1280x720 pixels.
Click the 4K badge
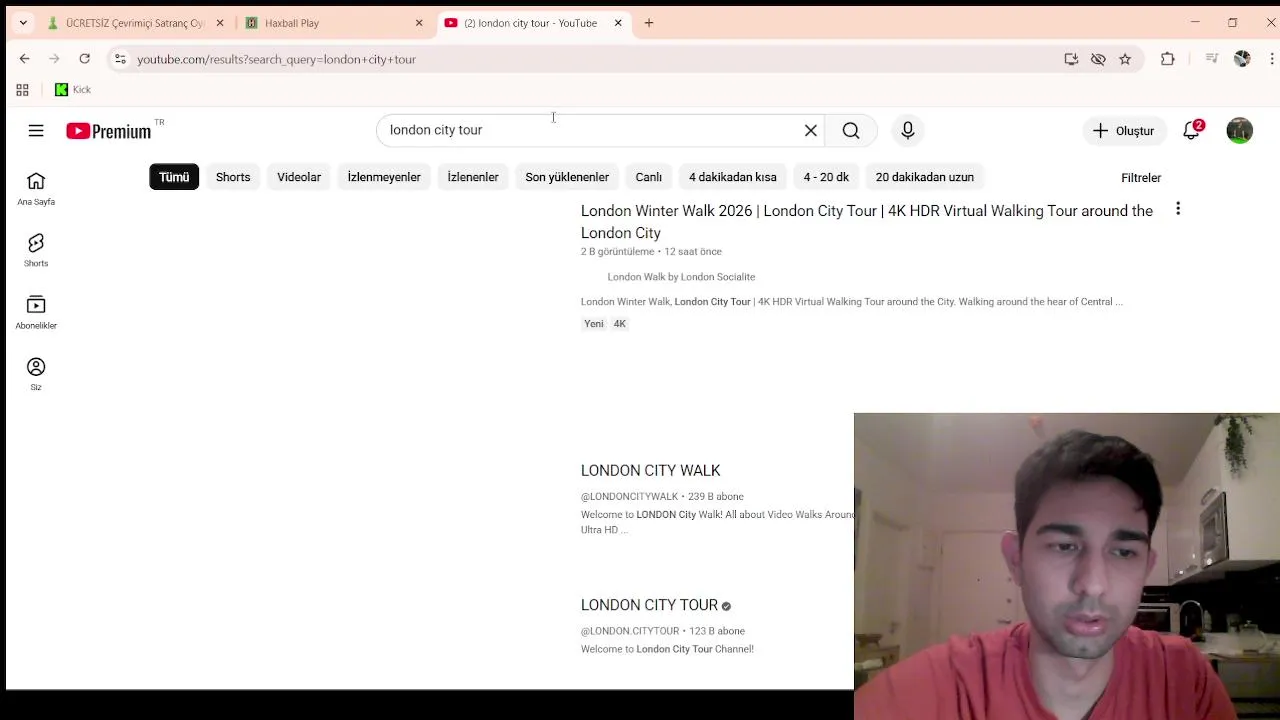(620, 324)
